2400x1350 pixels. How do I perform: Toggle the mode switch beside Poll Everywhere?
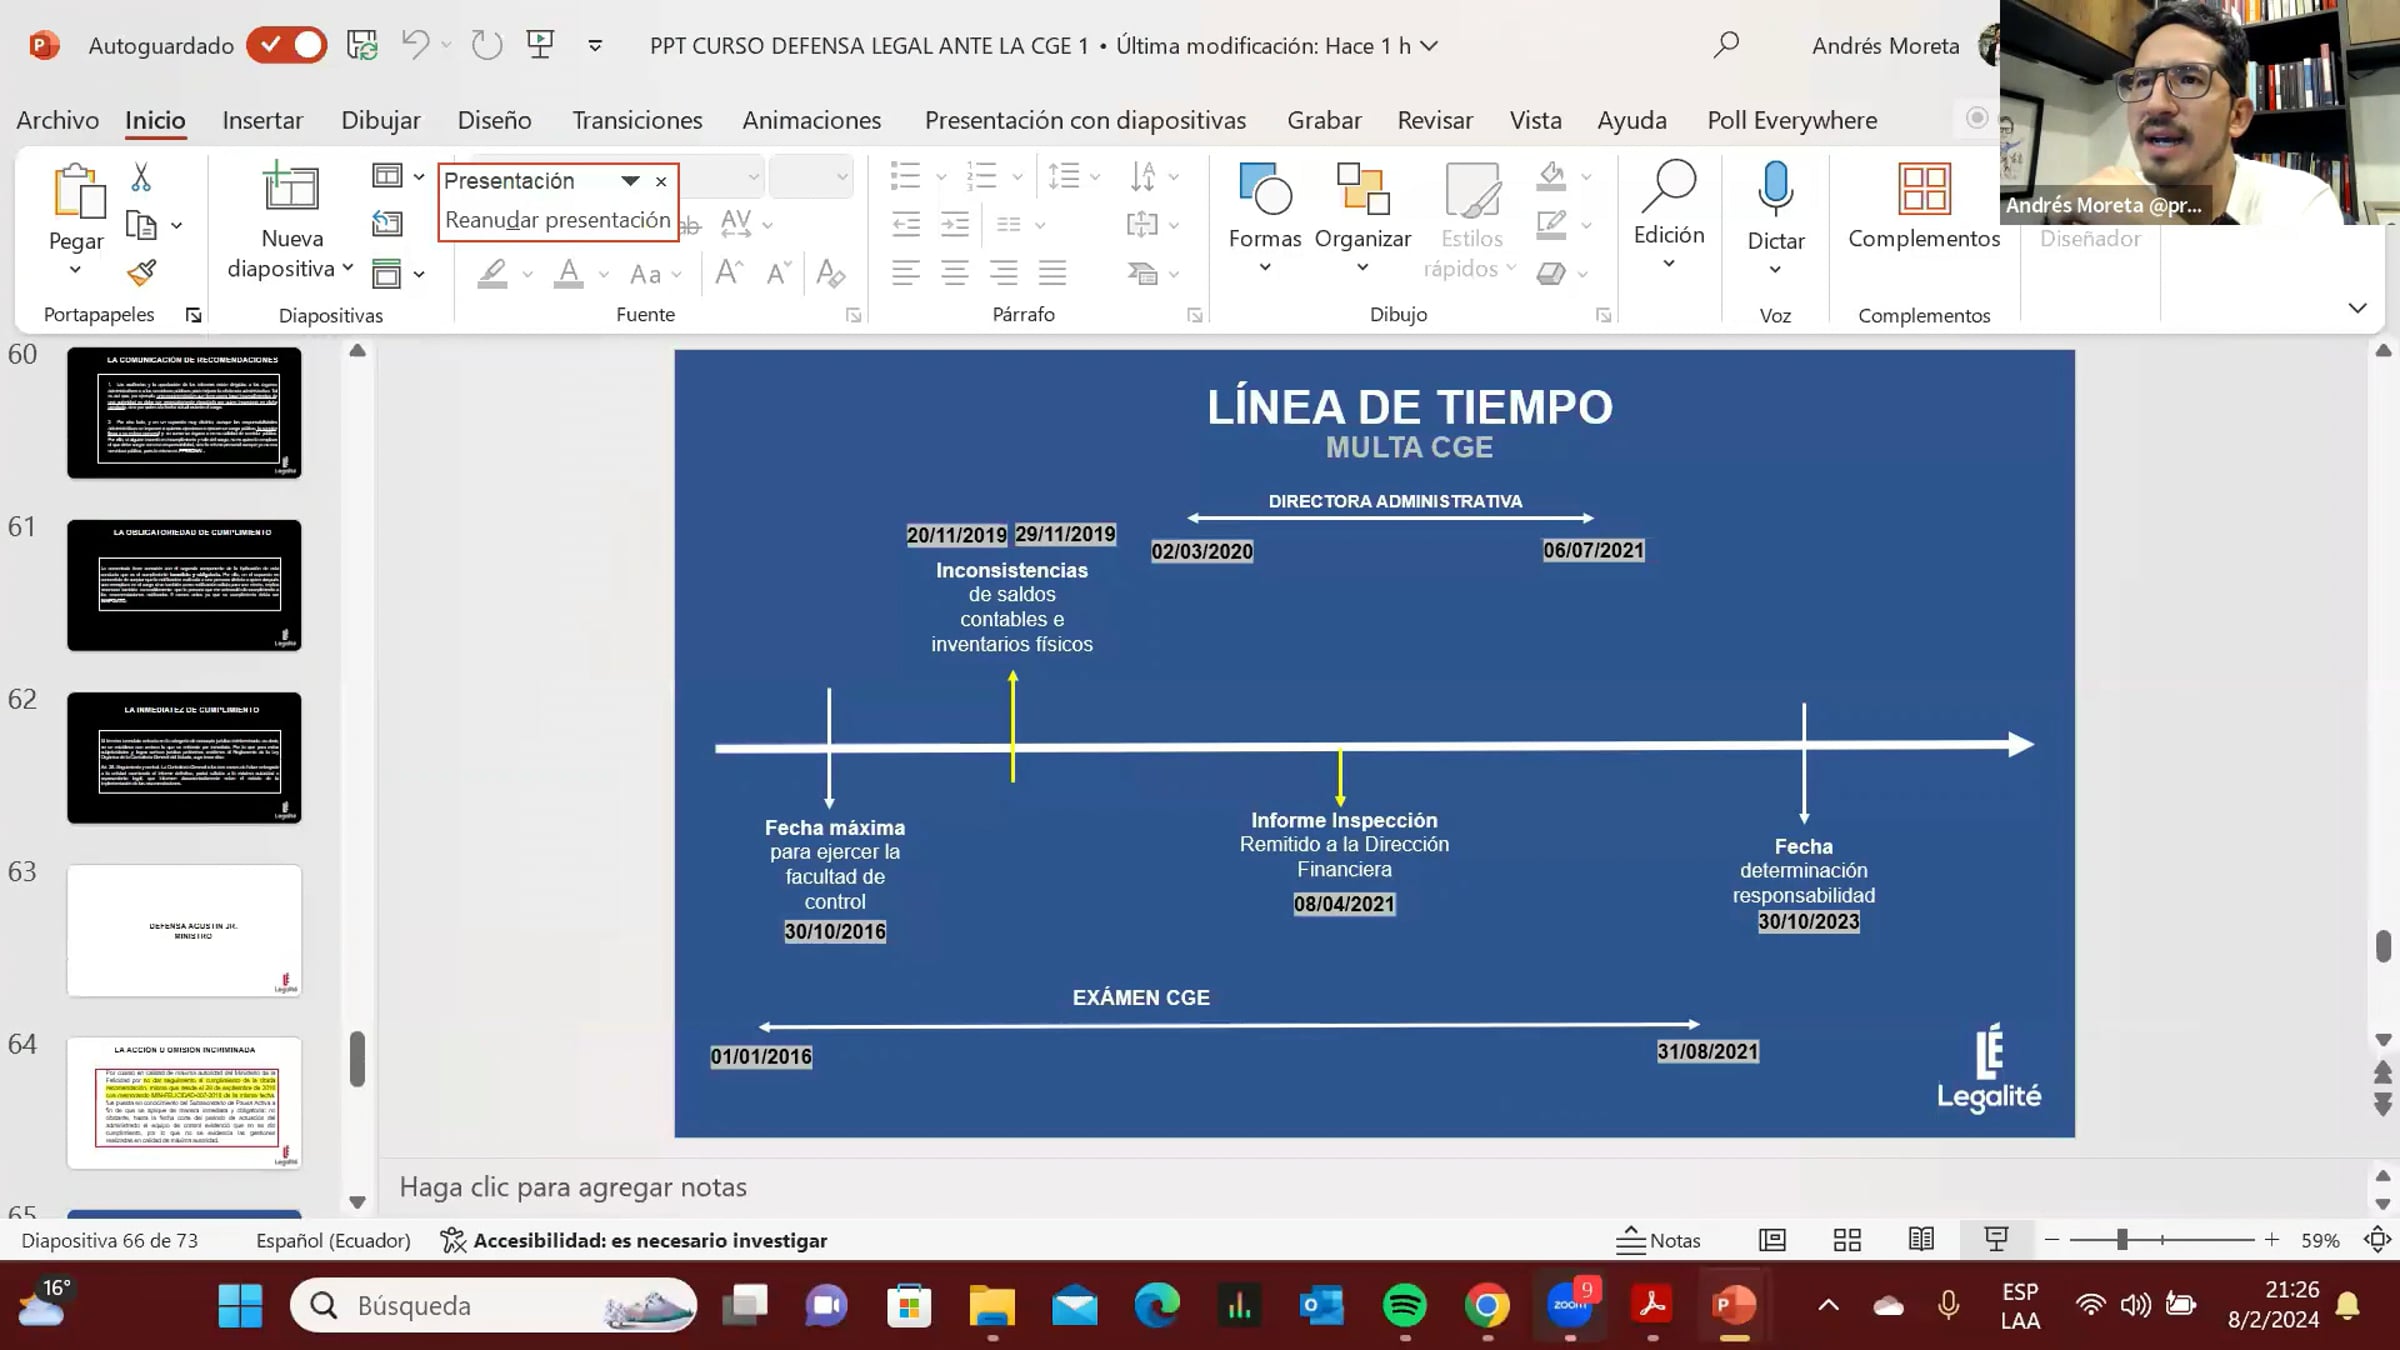click(x=1976, y=118)
